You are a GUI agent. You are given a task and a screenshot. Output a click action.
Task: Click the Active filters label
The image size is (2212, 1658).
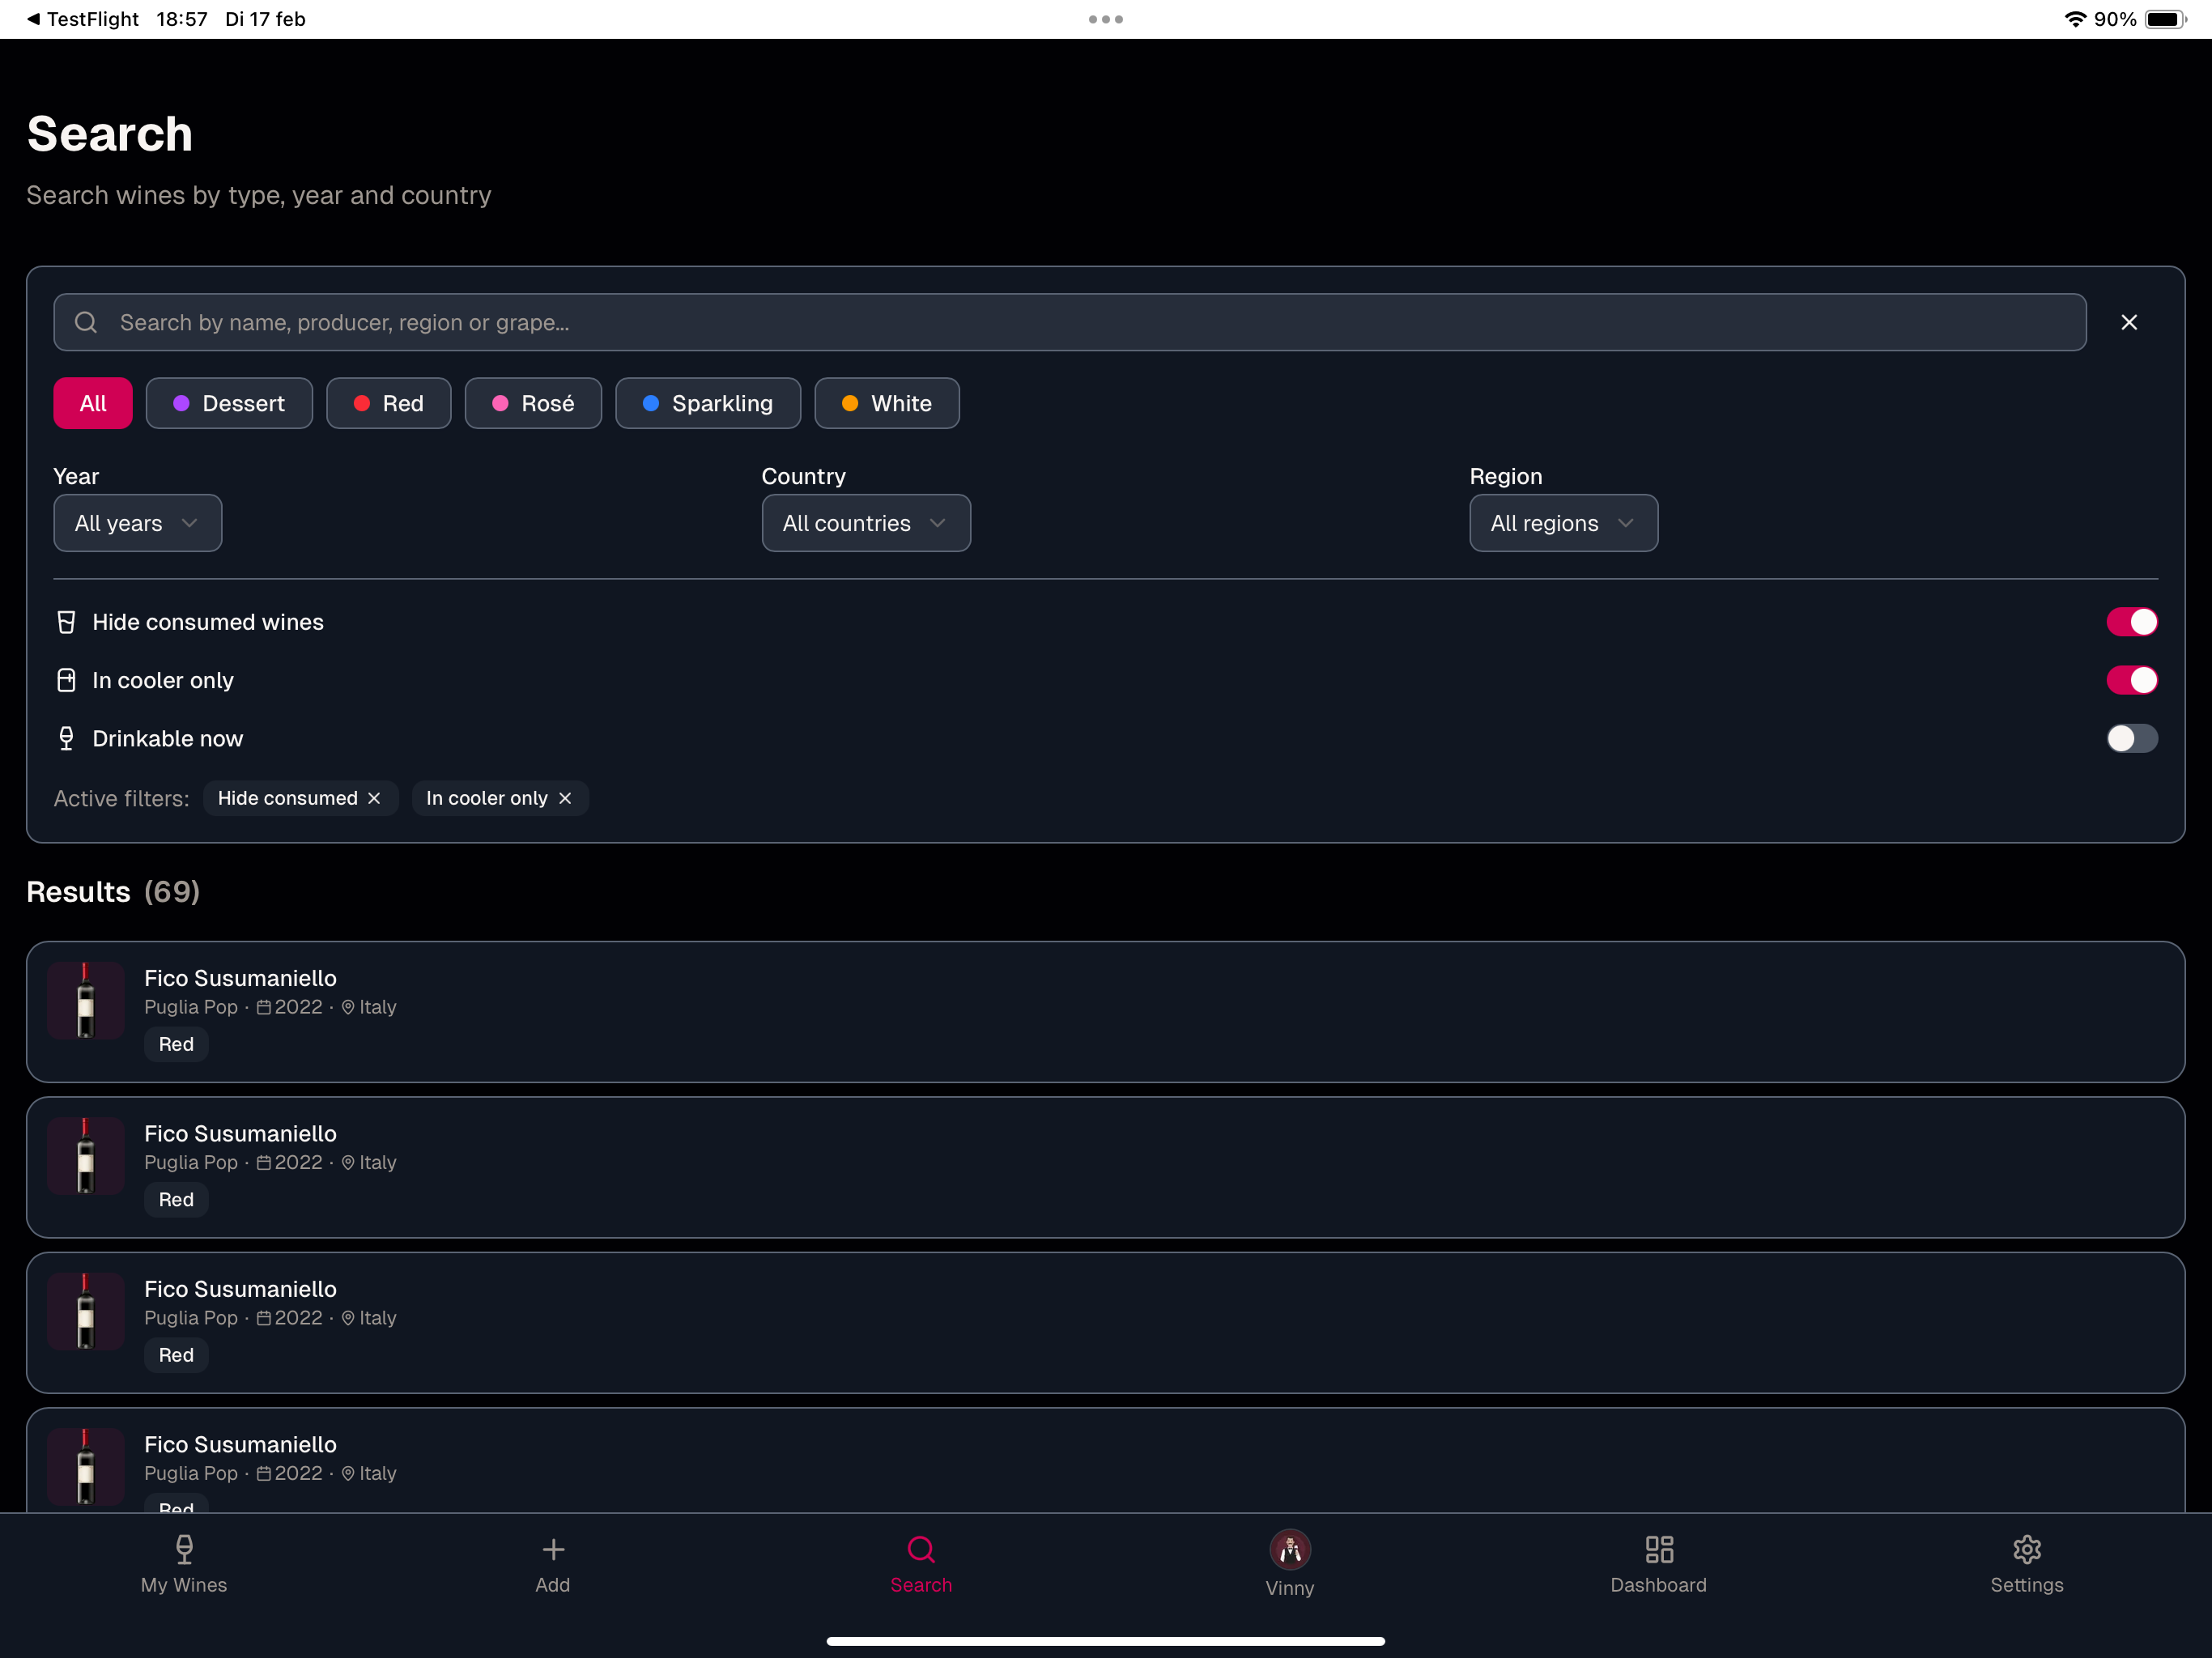[x=121, y=798]
